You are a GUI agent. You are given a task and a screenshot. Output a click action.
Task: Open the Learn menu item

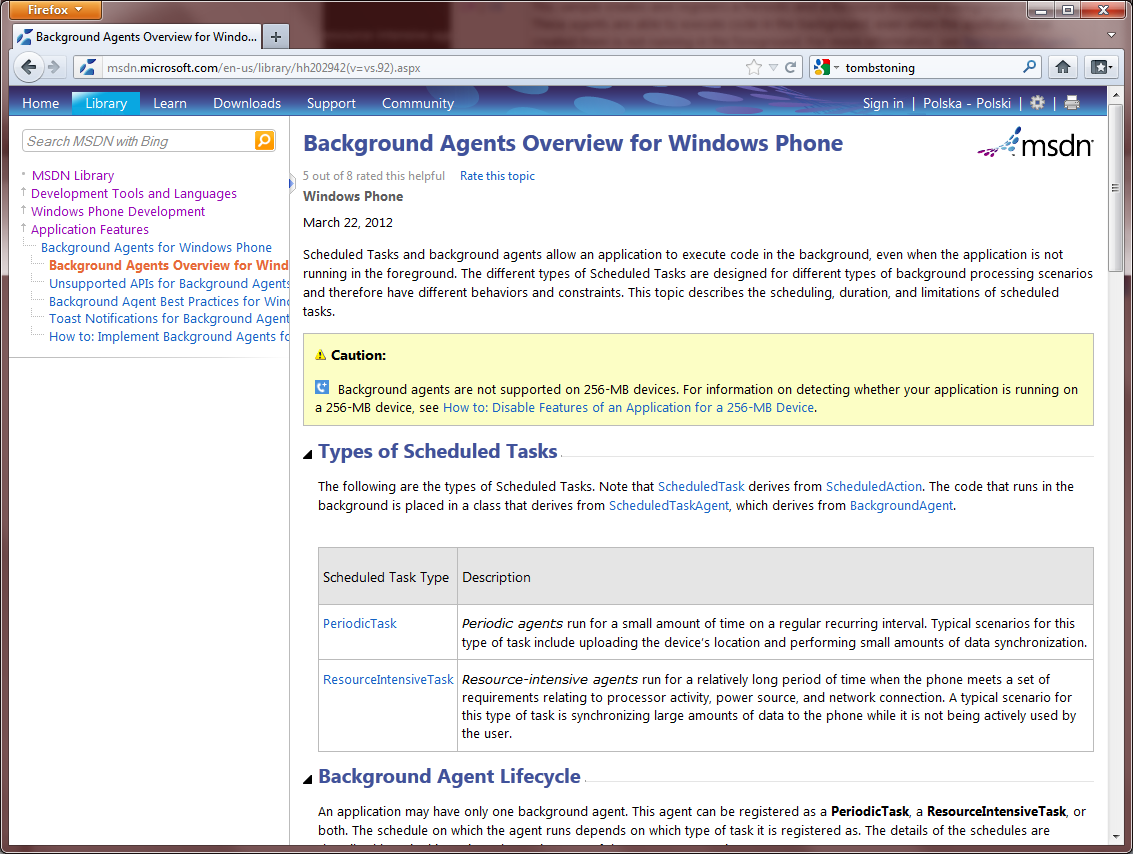(170, 103)
